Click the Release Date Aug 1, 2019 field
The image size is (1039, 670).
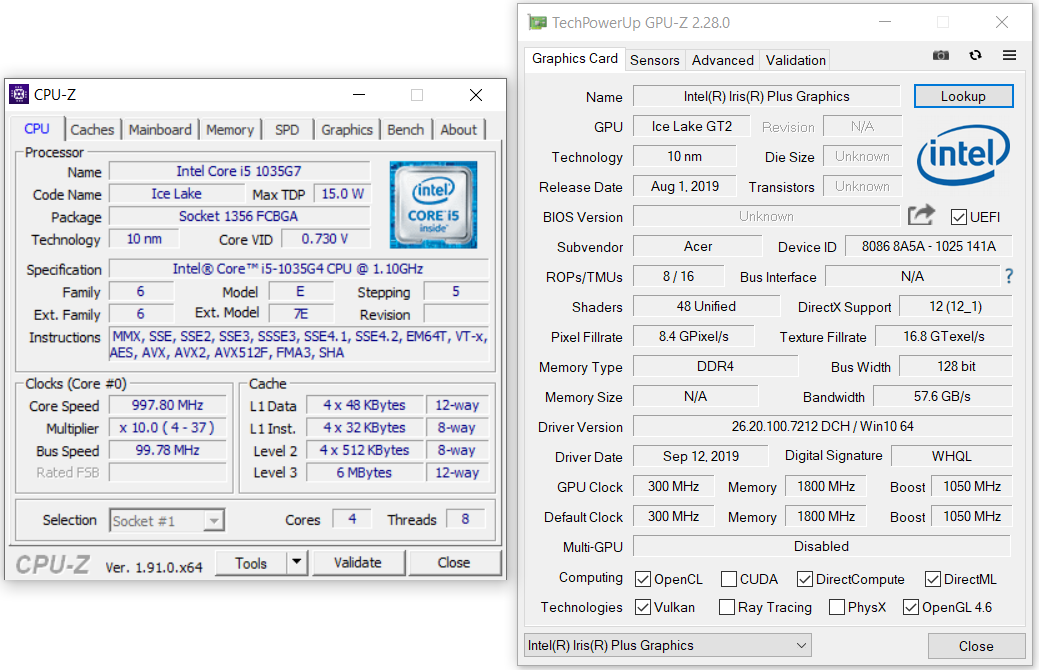click(684, 186)
